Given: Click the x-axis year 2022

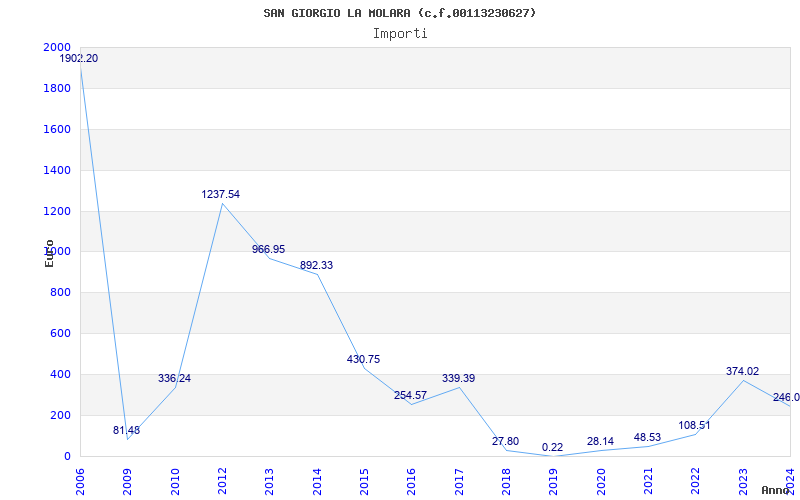Looking at the screenshot, I should [x=696, y=482].
